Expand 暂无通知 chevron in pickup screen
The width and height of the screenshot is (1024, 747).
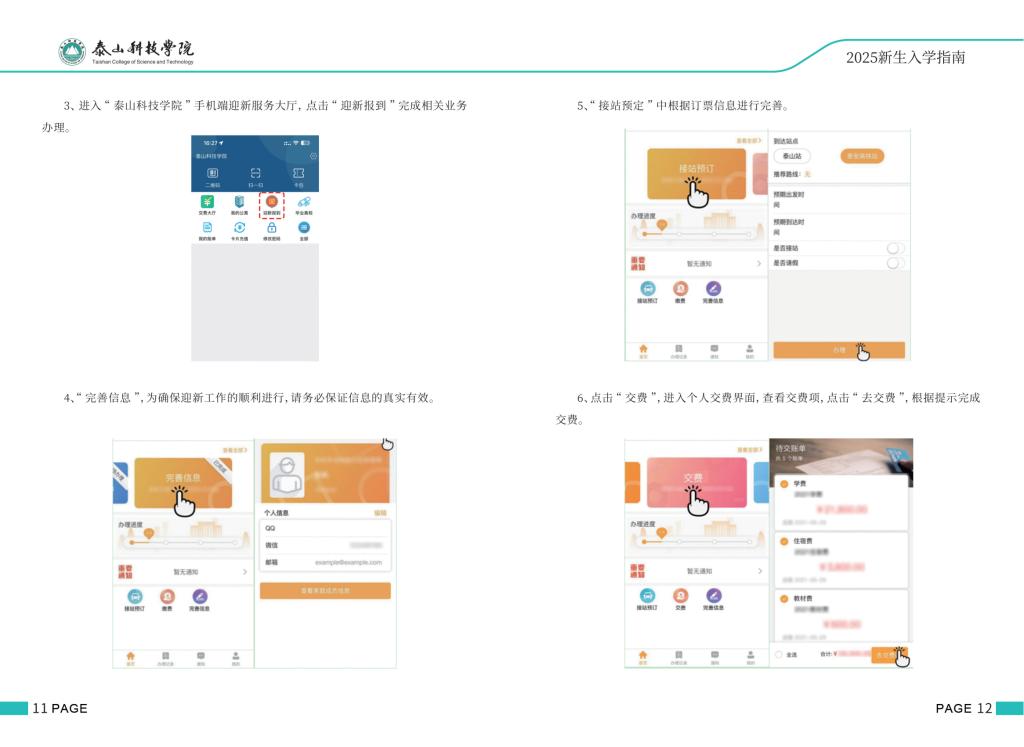pos(759,264)
